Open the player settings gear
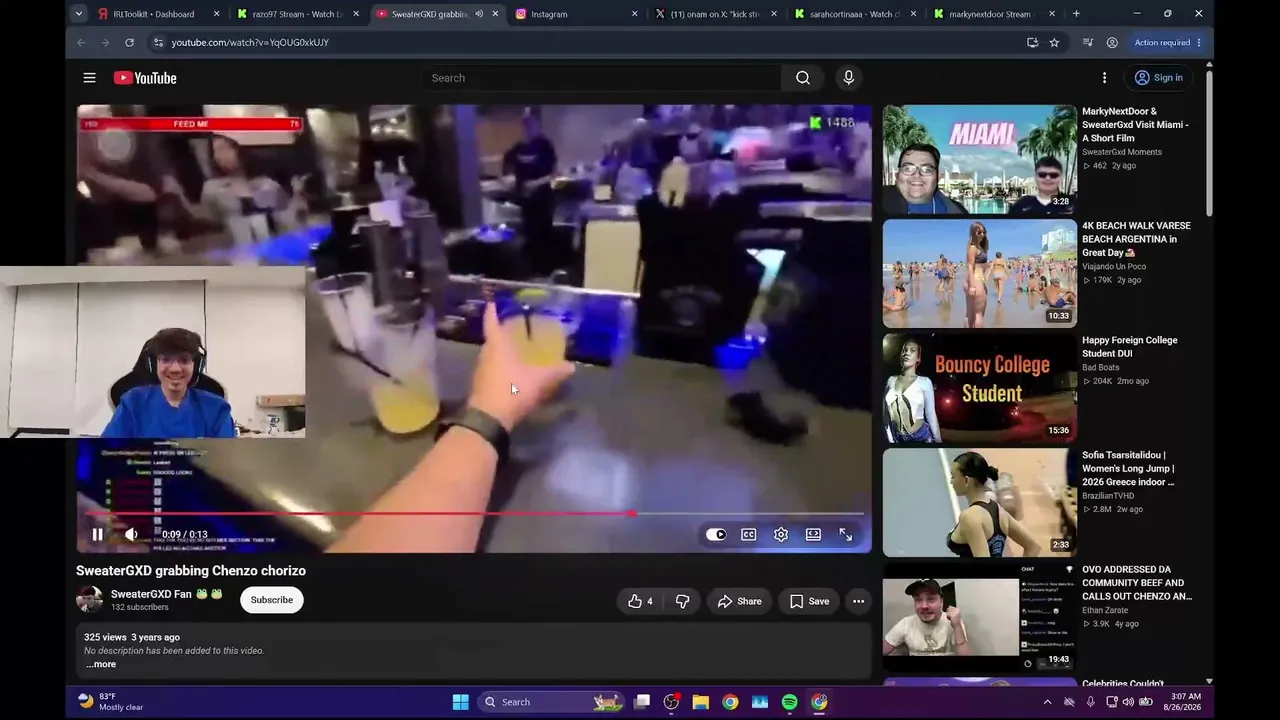Screen dimensions: 1280x720 pyautogui.click(x=781, y=535)
